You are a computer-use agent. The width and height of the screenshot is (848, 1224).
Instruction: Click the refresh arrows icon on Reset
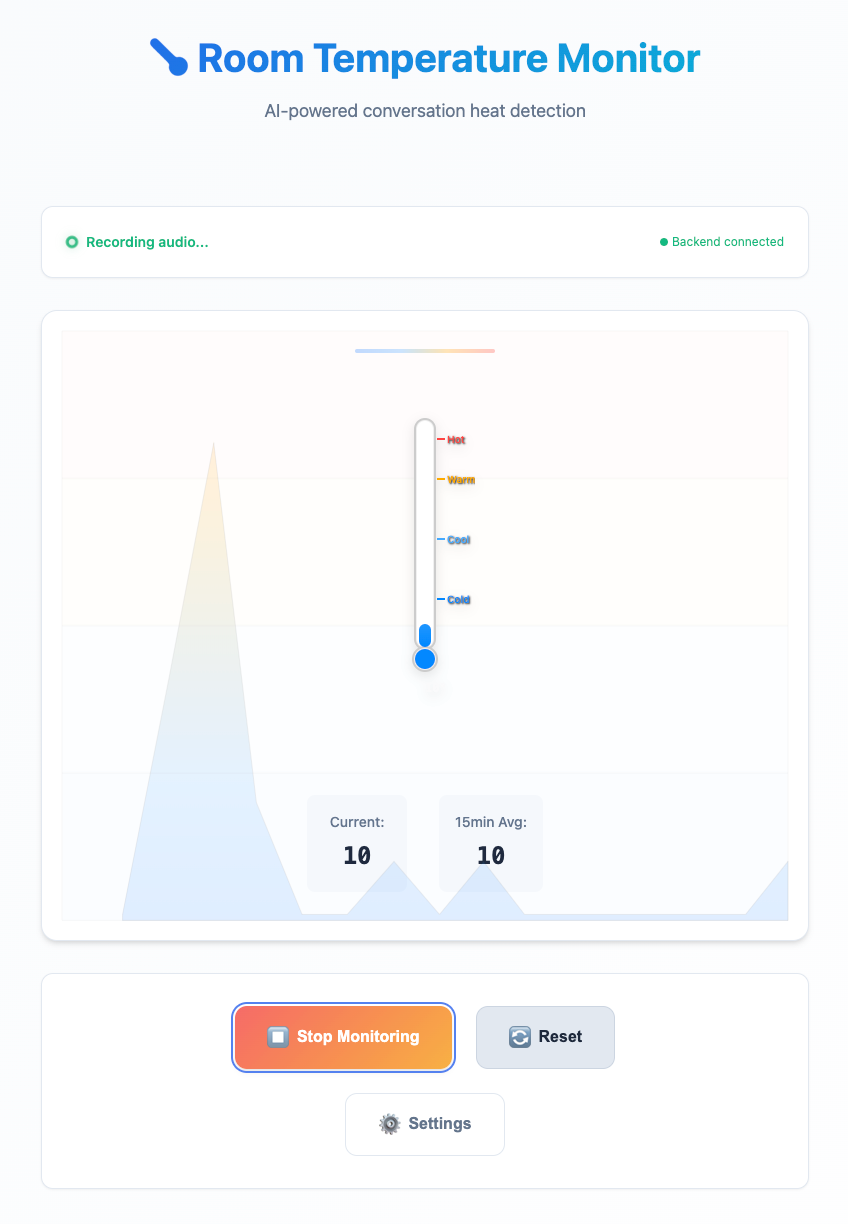(x=520, y=1037)
